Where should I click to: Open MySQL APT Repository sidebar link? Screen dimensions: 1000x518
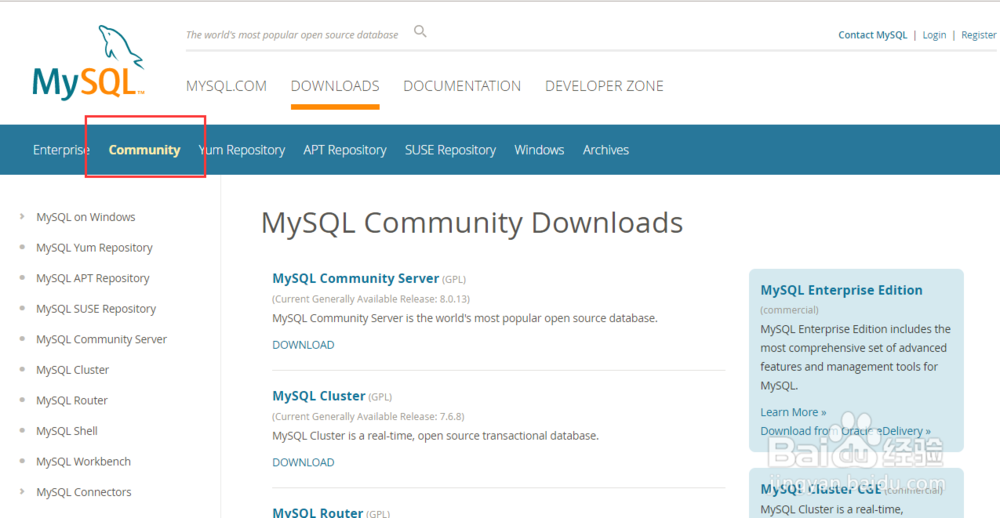[93, 278]
